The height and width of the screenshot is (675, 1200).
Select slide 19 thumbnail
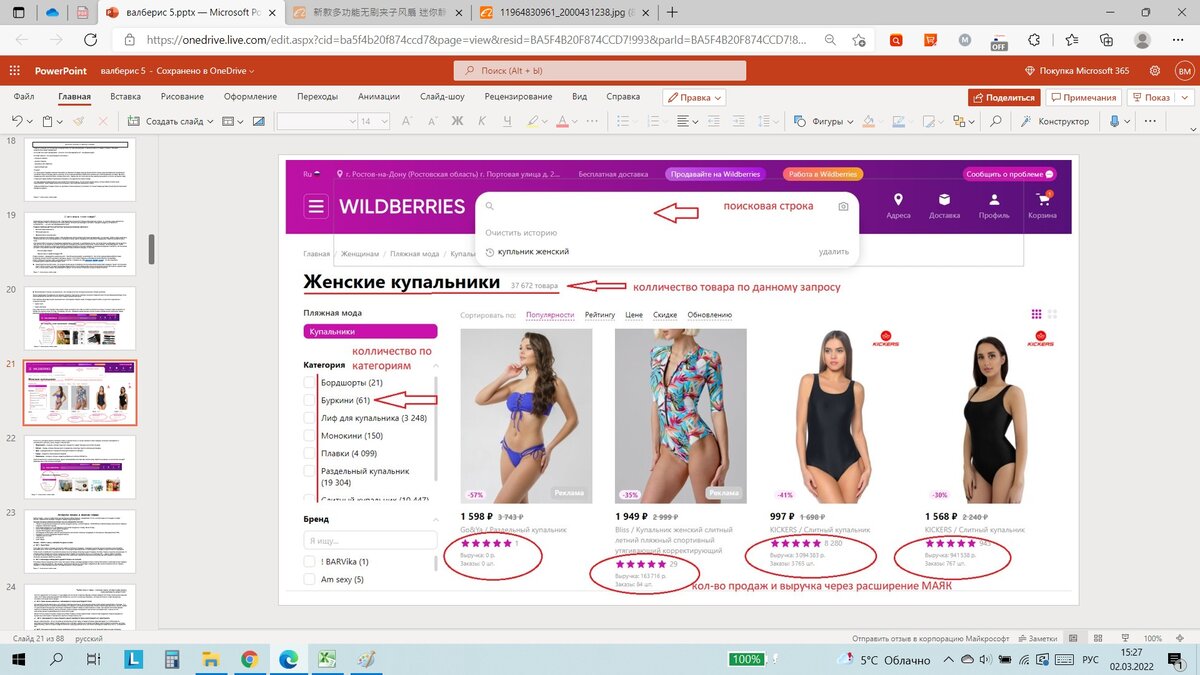click(80, 244)
